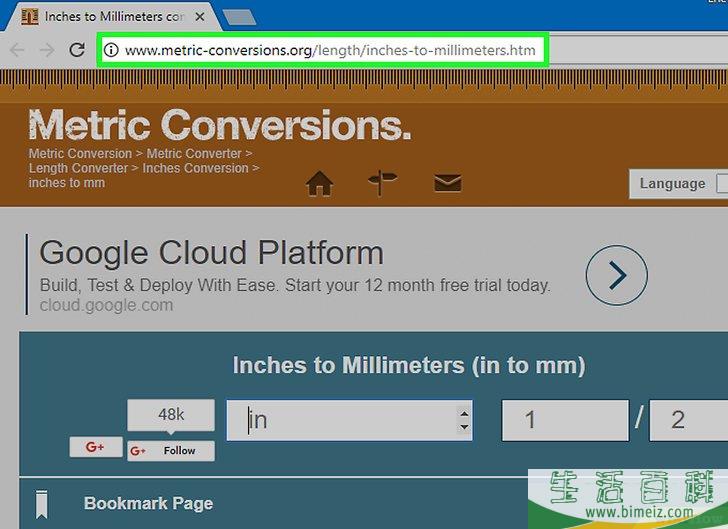
Task: Click the Bookmark Page link
Action: pos(149,503)
